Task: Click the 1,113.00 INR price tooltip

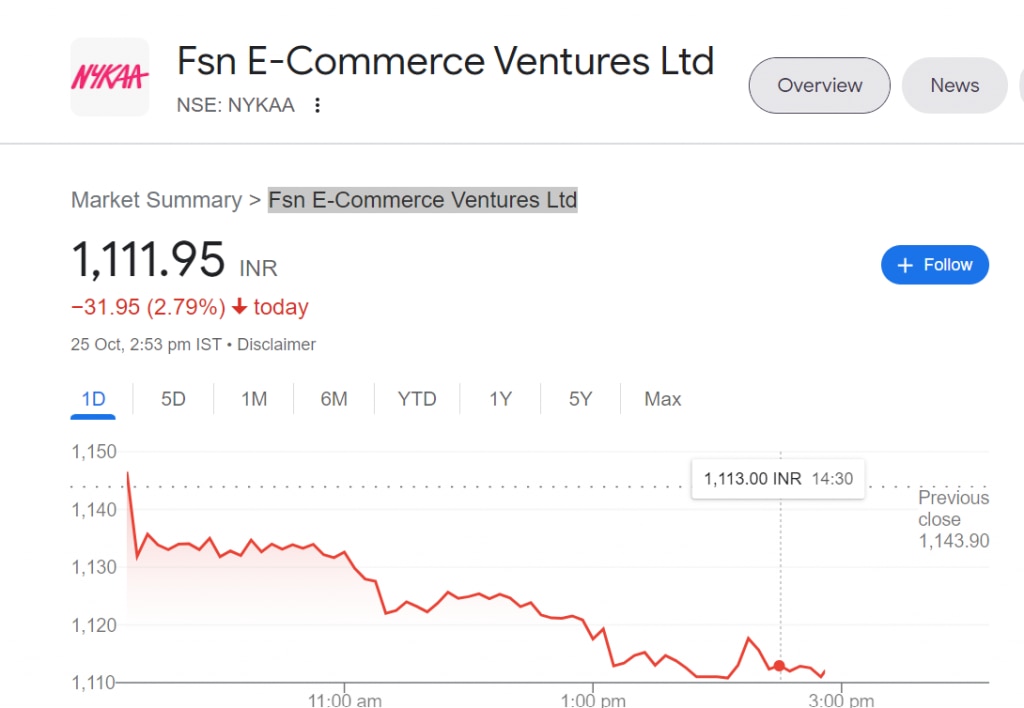Action: coord(778,479)
